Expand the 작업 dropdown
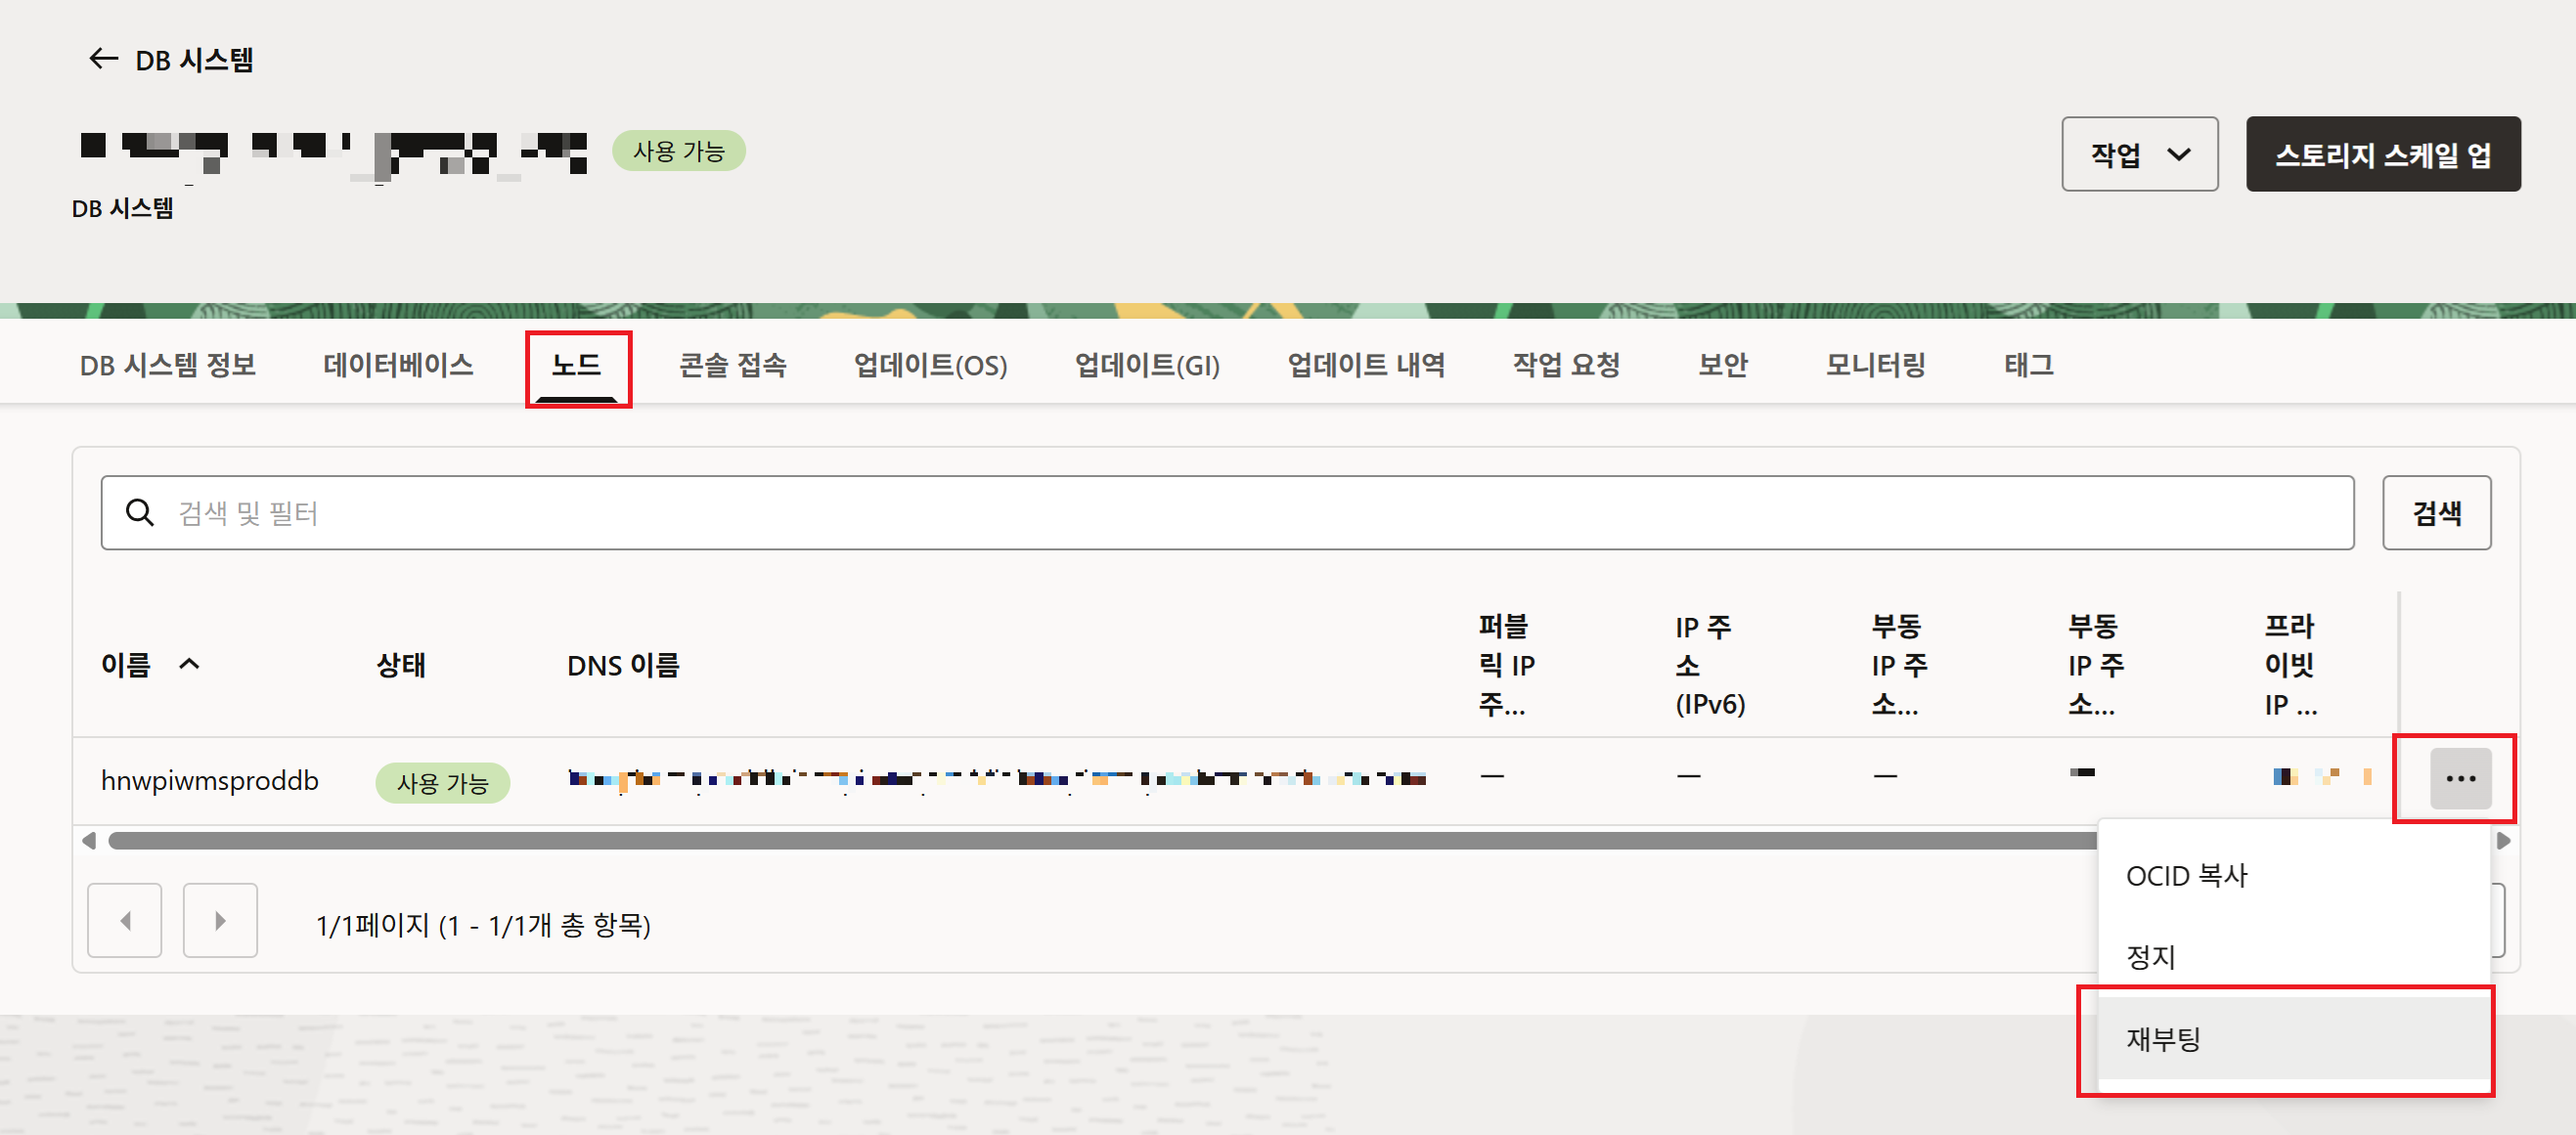The height and width of the screenshot is (1135, 2576). pyautogui.click(x=2139, y=154)
